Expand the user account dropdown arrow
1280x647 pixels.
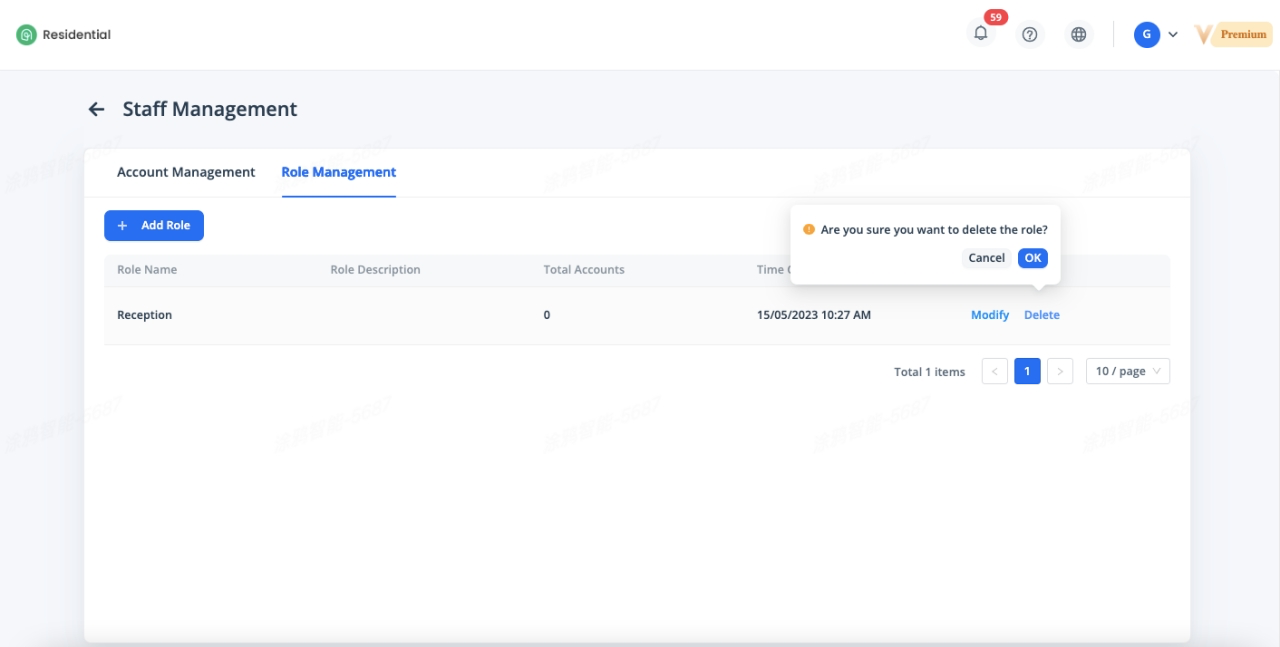pos(1173,34)
